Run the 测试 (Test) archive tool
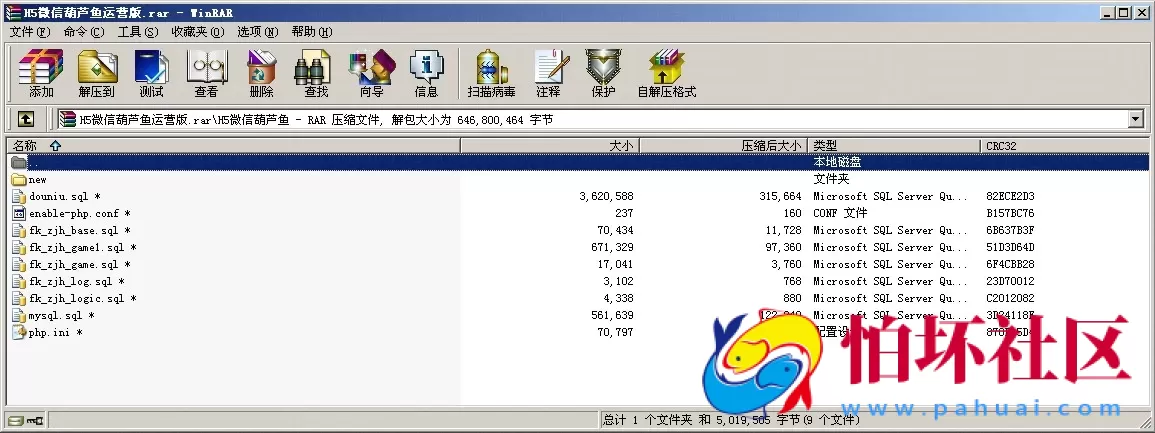Screen dimensions: 1155x433 tap(152, 74)
